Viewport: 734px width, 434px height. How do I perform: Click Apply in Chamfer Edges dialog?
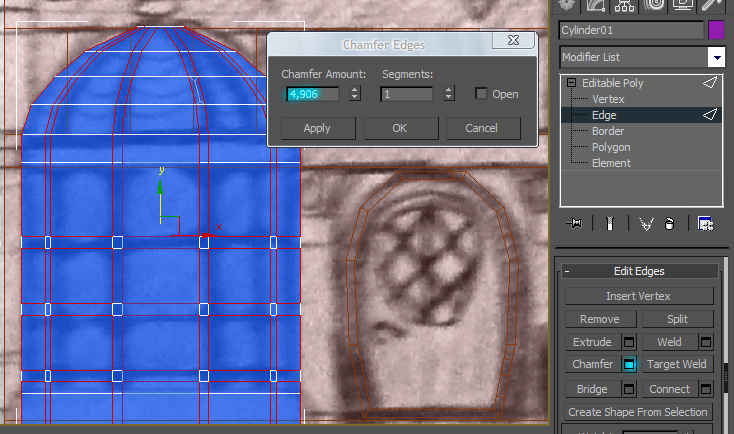(317, 128)
